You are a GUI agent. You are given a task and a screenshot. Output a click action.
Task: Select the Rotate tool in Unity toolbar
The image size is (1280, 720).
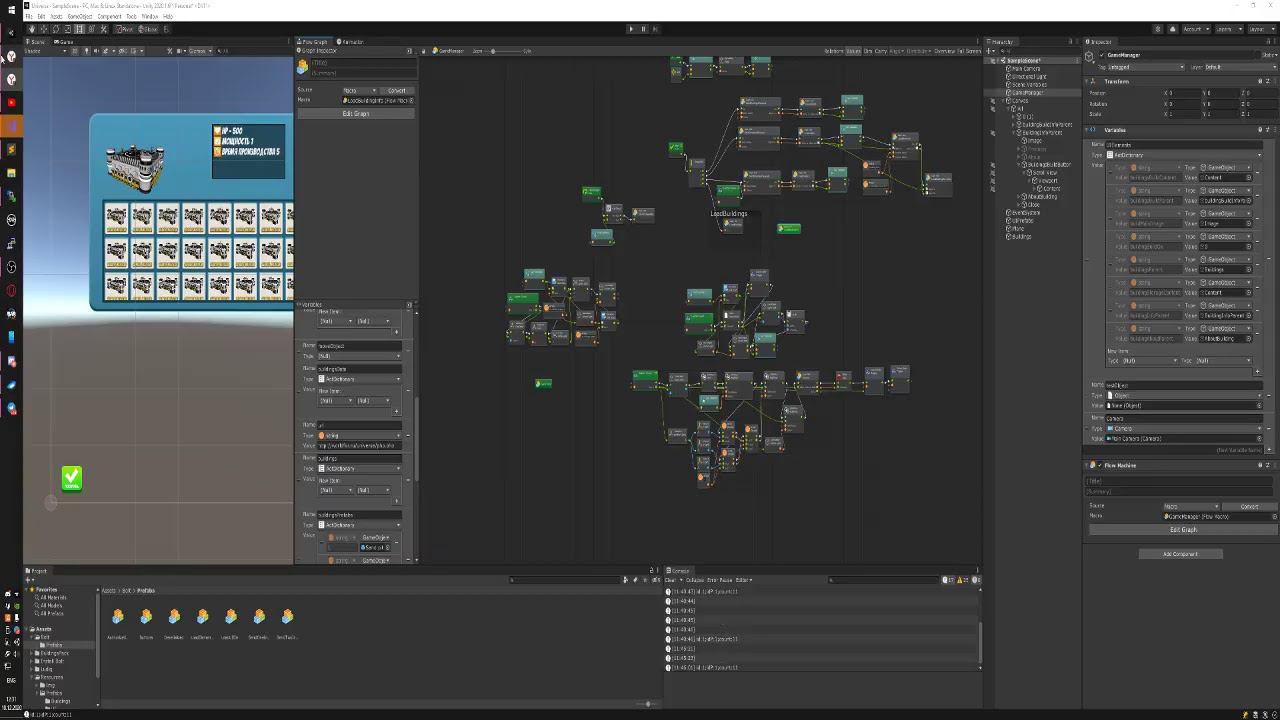point(56,29)
